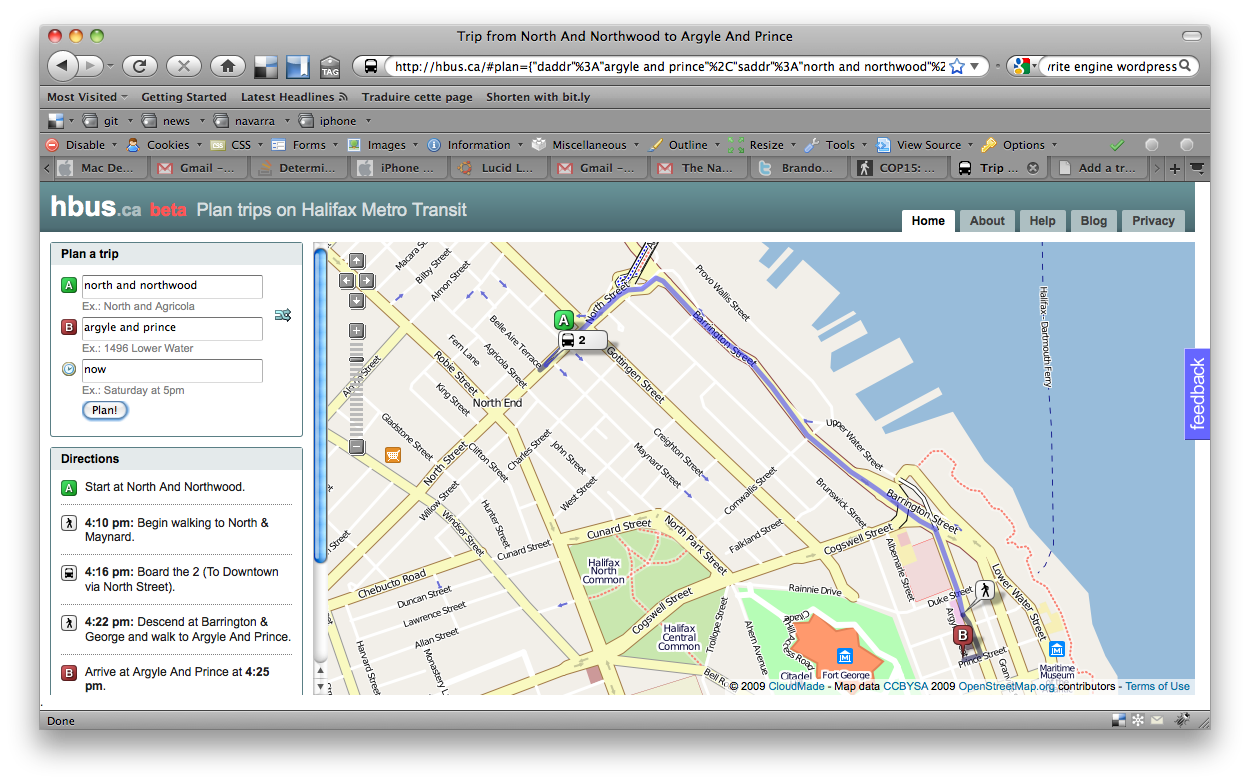Click the search magnifier icon

tap(1185, 66)
